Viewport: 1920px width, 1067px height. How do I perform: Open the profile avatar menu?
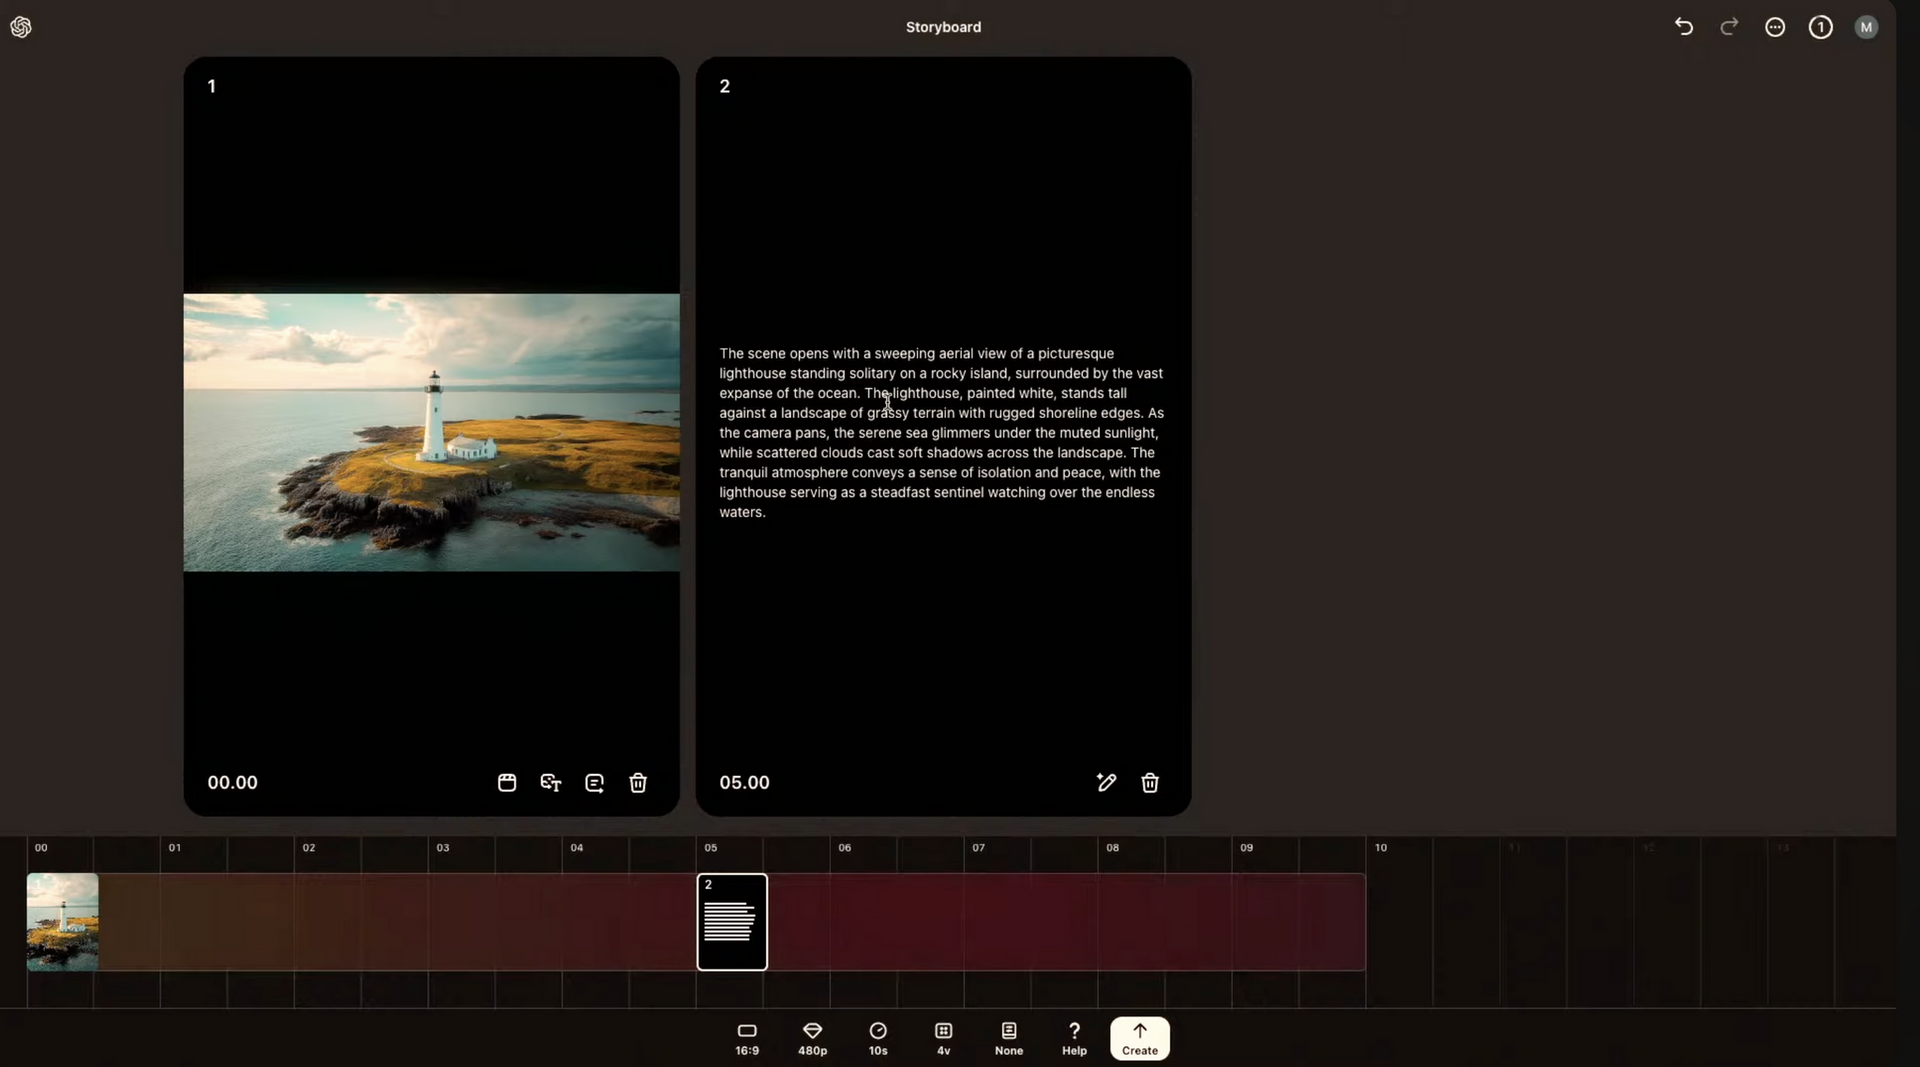tap(1867, 27)
